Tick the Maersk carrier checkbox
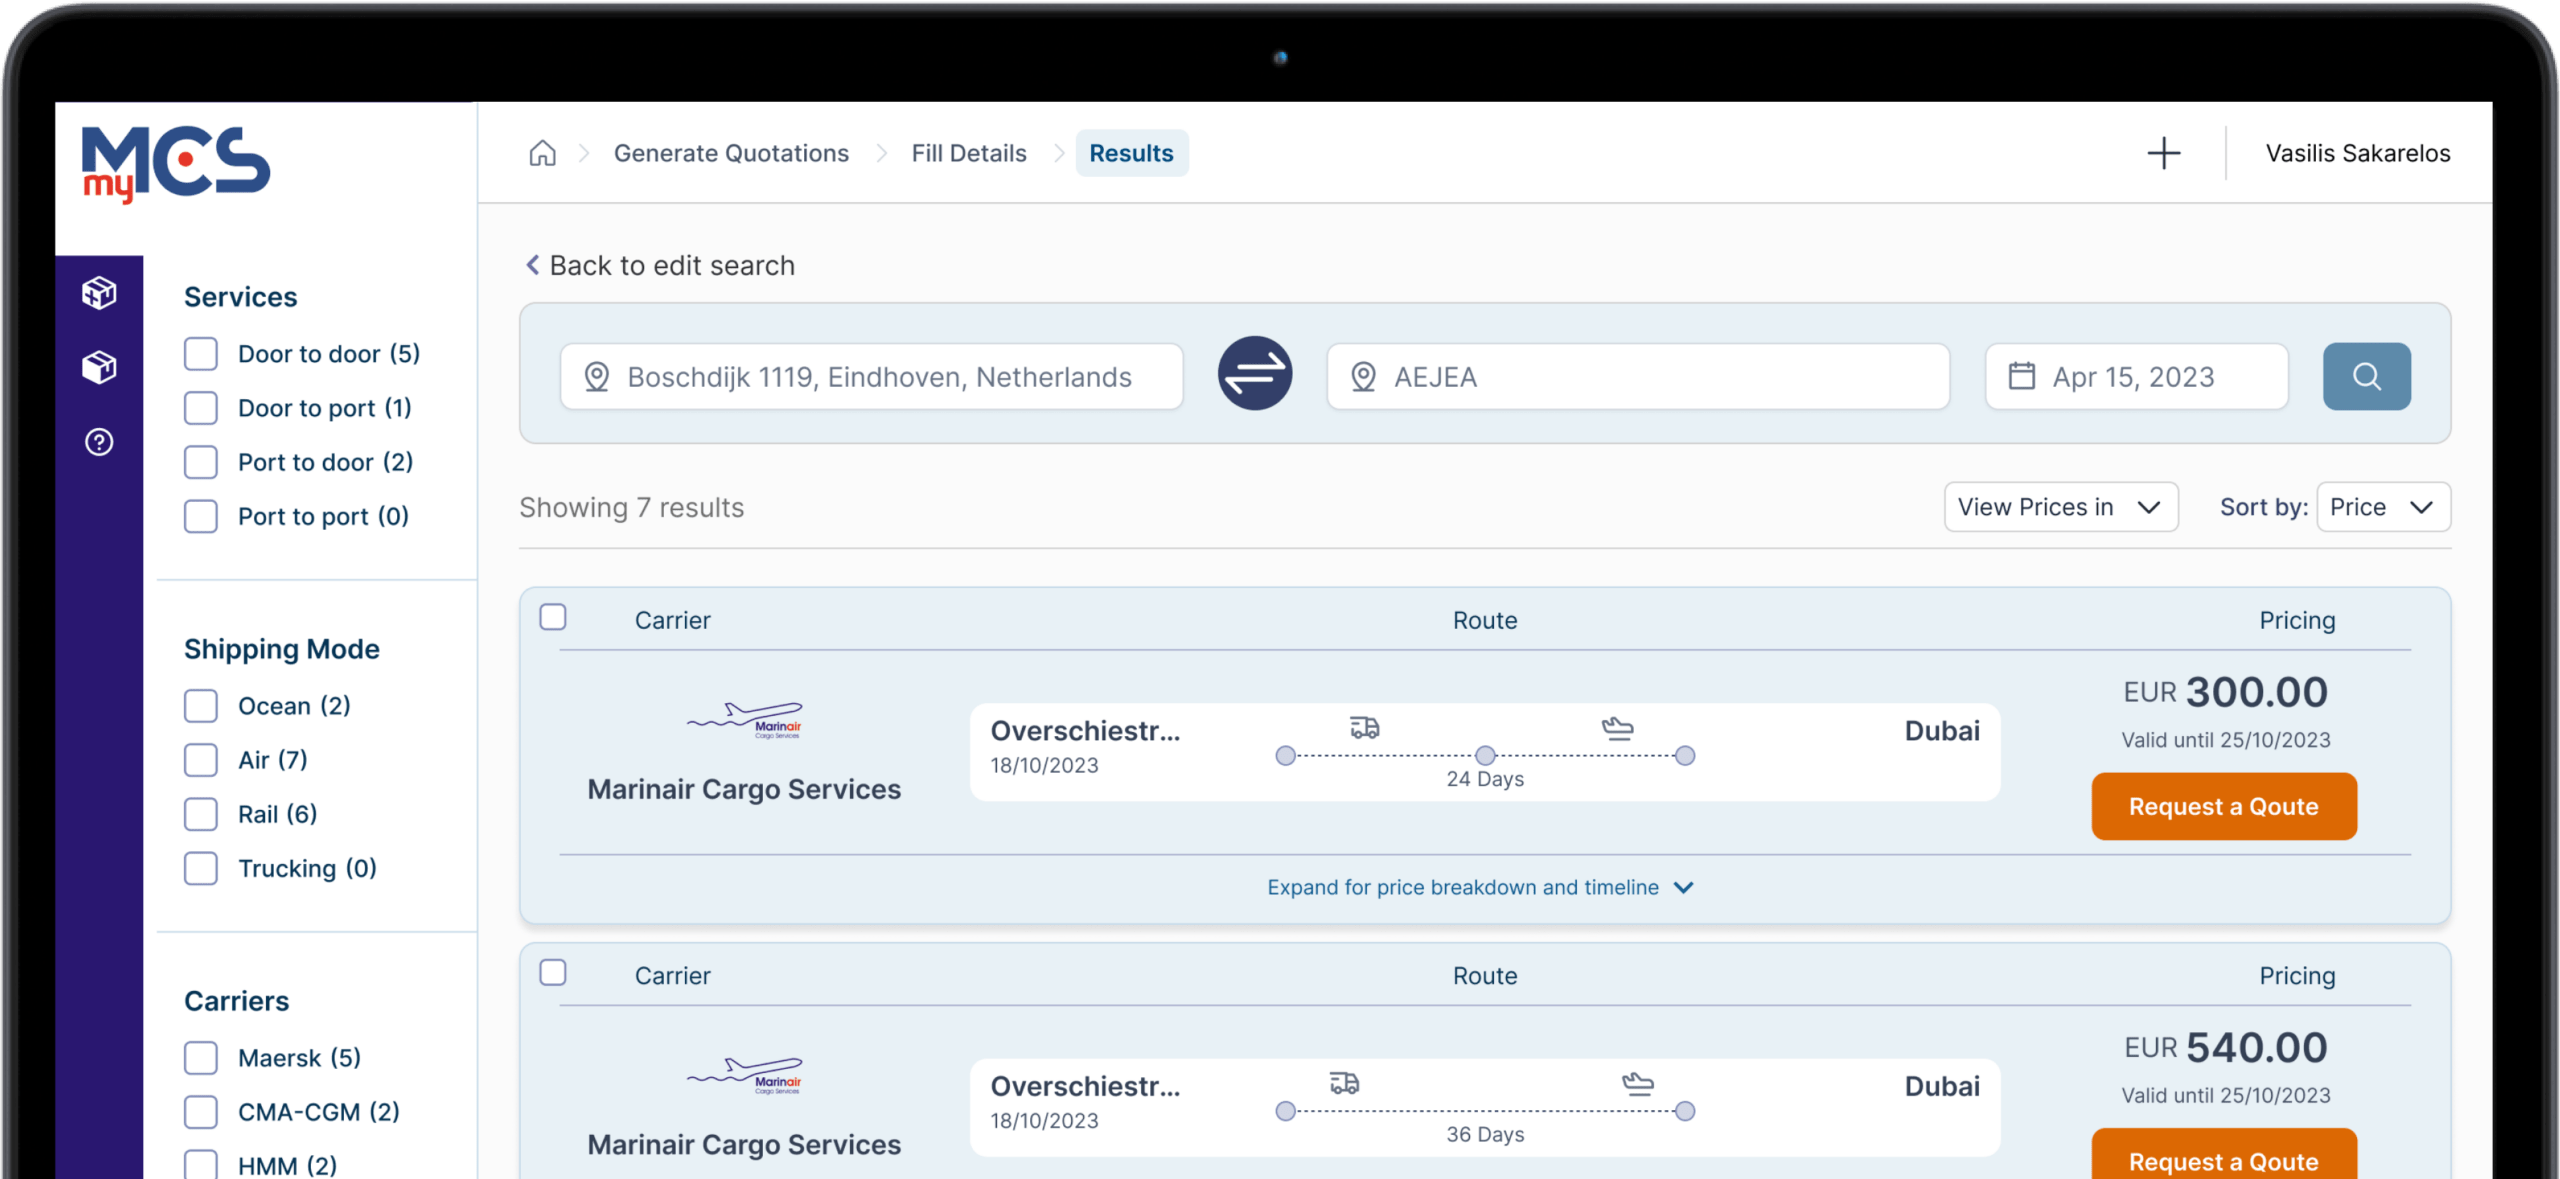Image resolution: width=2560 pixels, height=1179 pixels. tap(201, 1058)
